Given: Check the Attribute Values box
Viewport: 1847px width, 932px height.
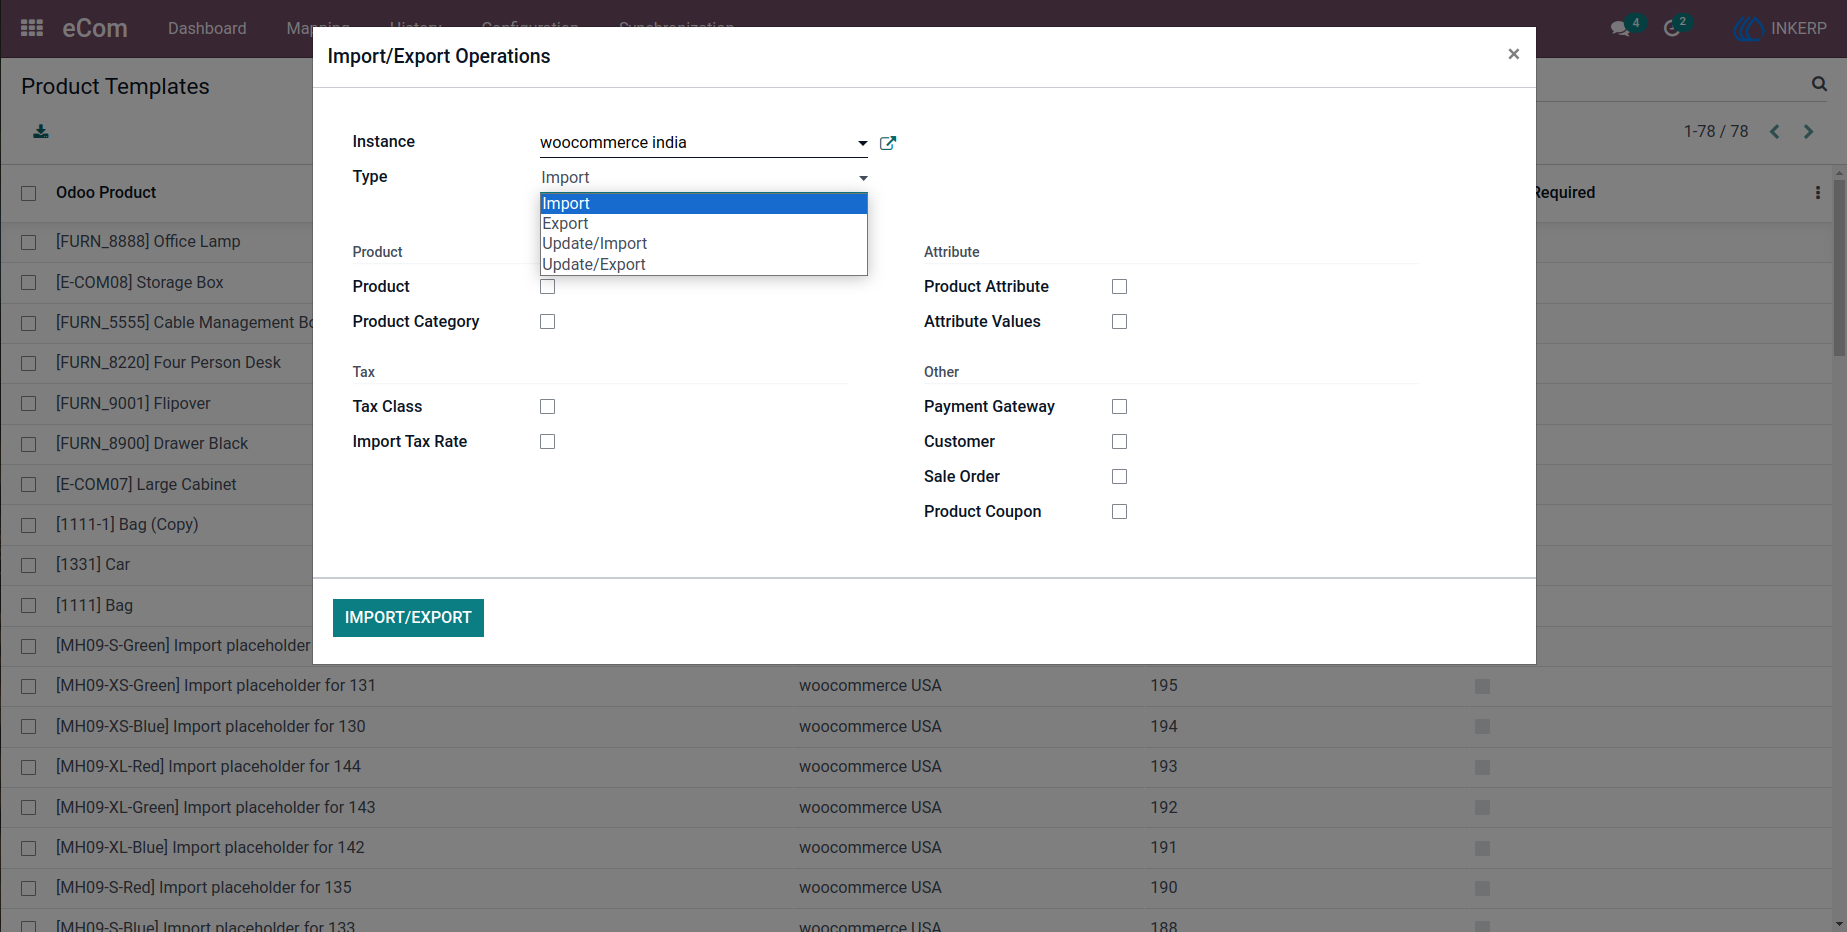Looking at the screenshot, I should click(1119, 321).
